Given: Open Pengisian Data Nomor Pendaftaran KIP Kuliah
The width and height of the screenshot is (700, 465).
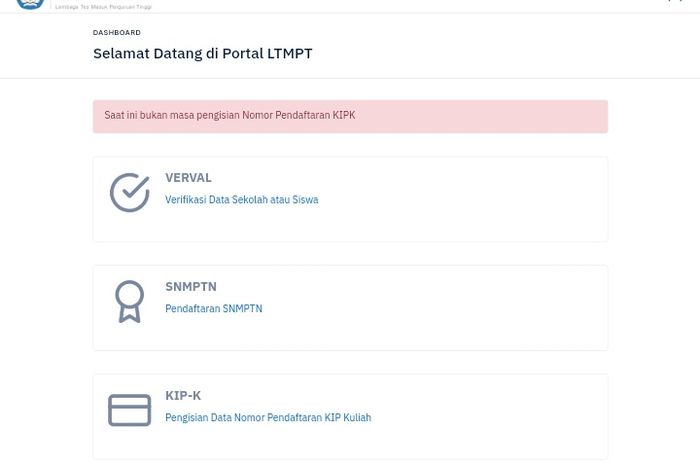Looking at the screenshot, I should tap(268, 417).
